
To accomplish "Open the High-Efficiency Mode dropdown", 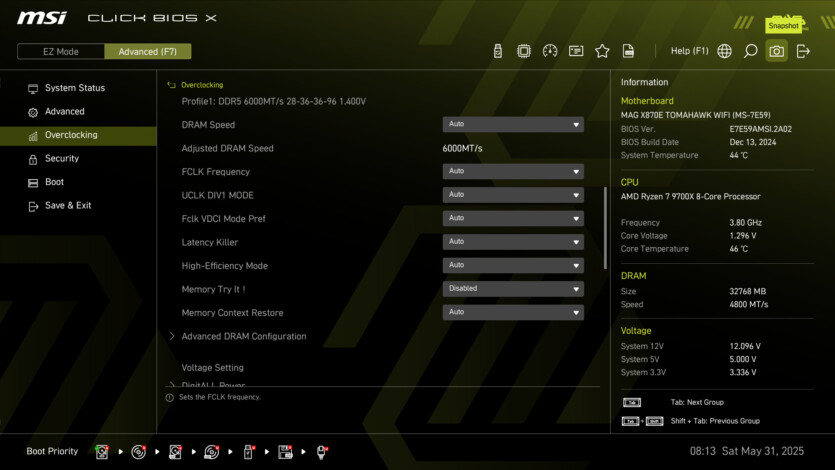I will coord(513,265).
